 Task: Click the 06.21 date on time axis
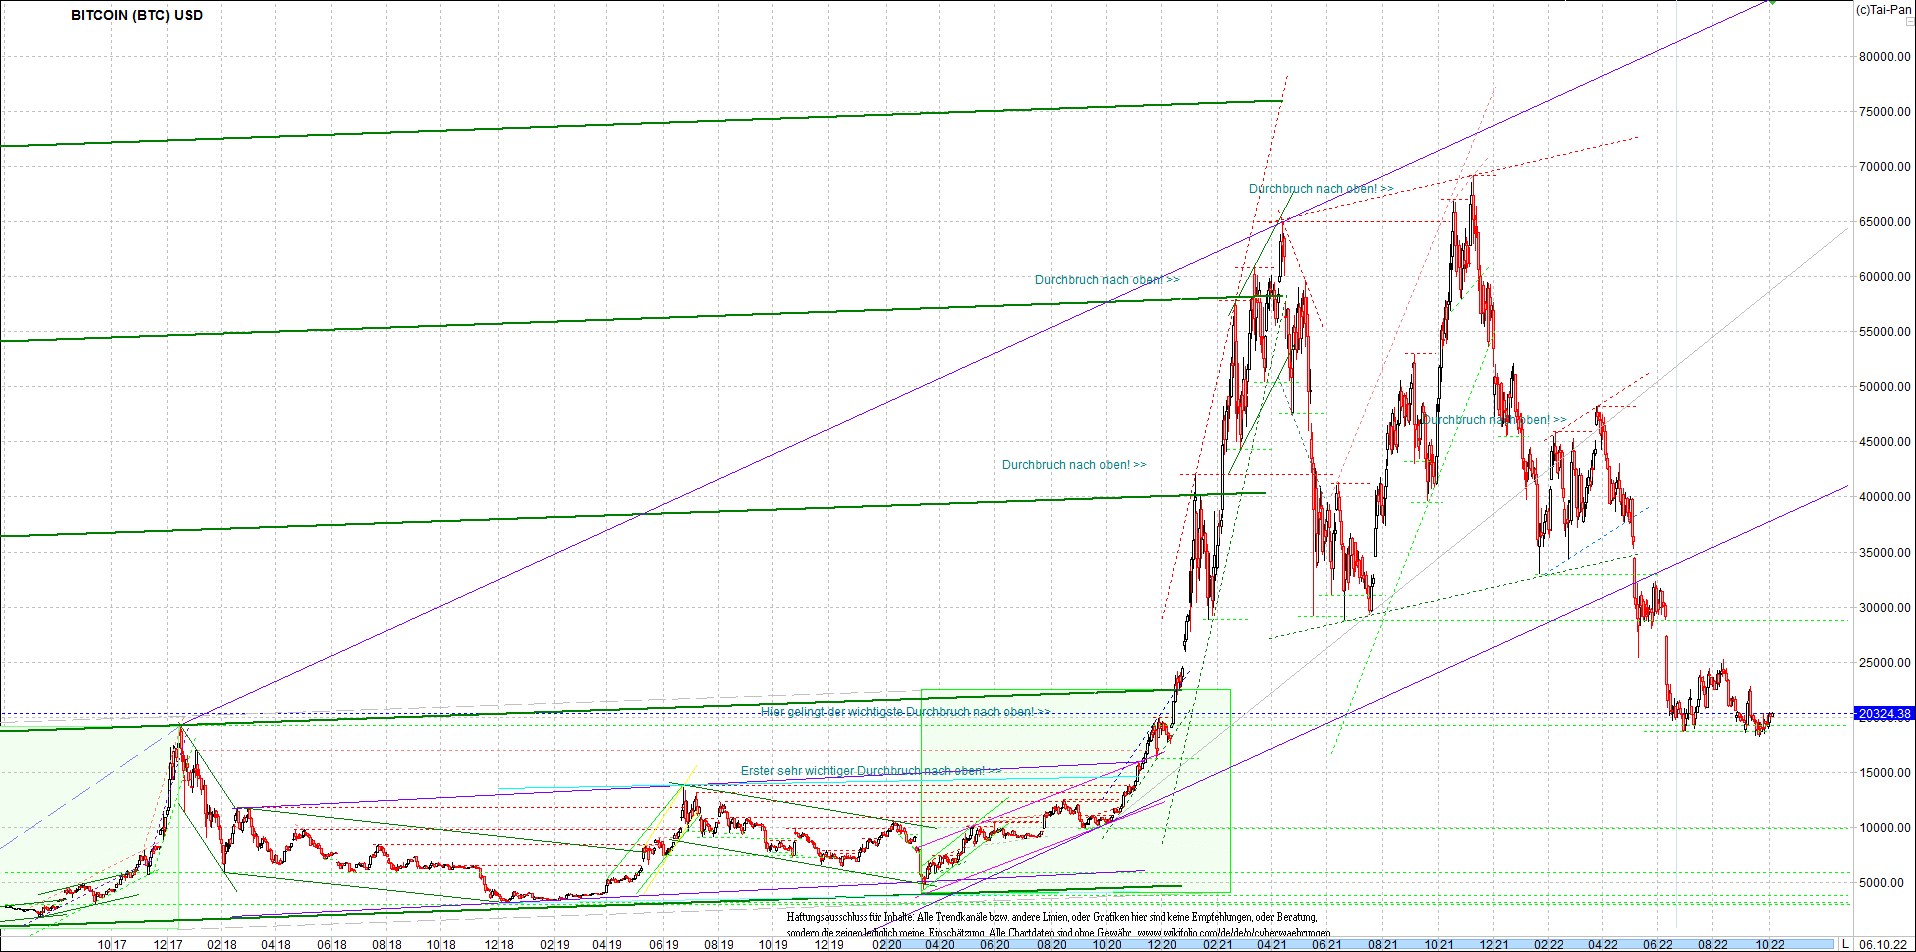coord(1326,945)
